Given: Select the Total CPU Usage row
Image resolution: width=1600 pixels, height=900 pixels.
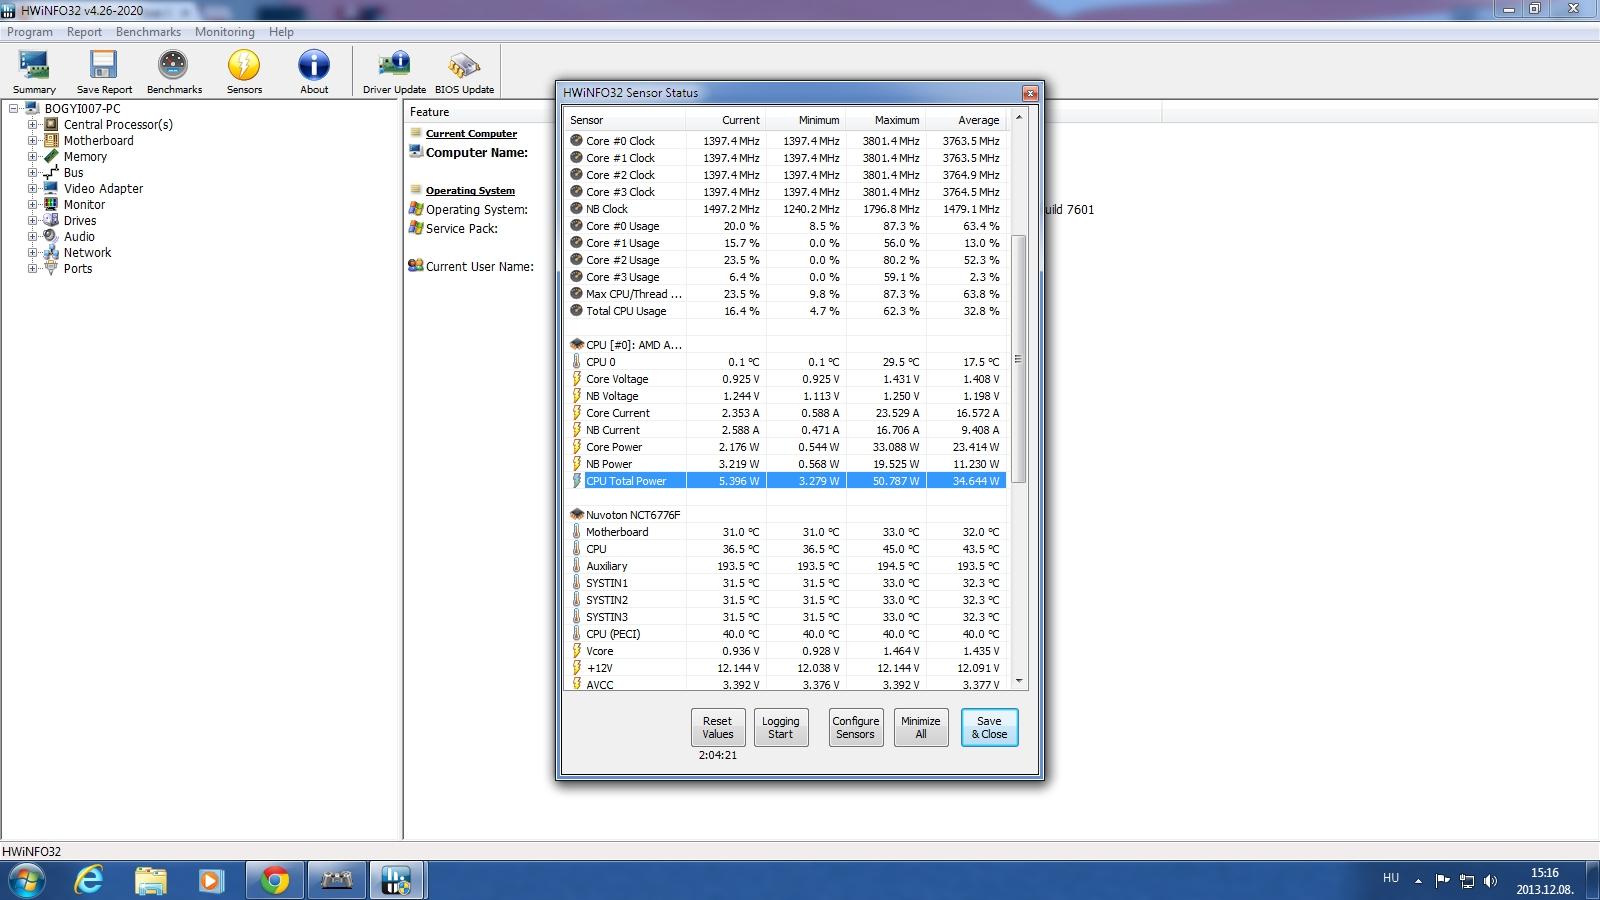Looking at the screenshot, I should [x=787, y=311].
